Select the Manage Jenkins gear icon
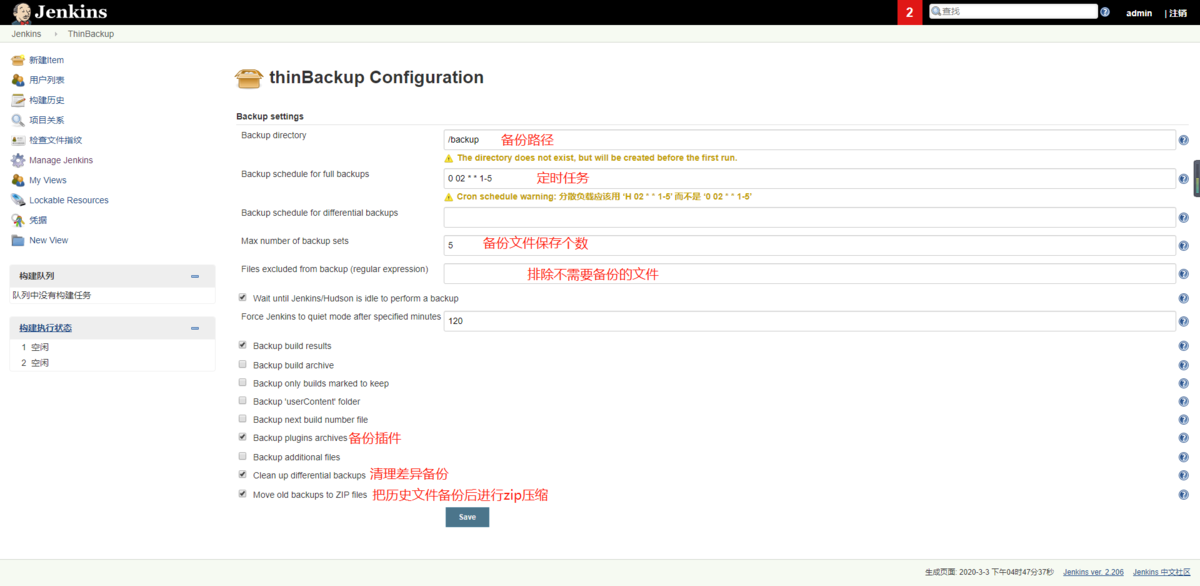Viewport: 1200px width, 586px height. point(18,160)
